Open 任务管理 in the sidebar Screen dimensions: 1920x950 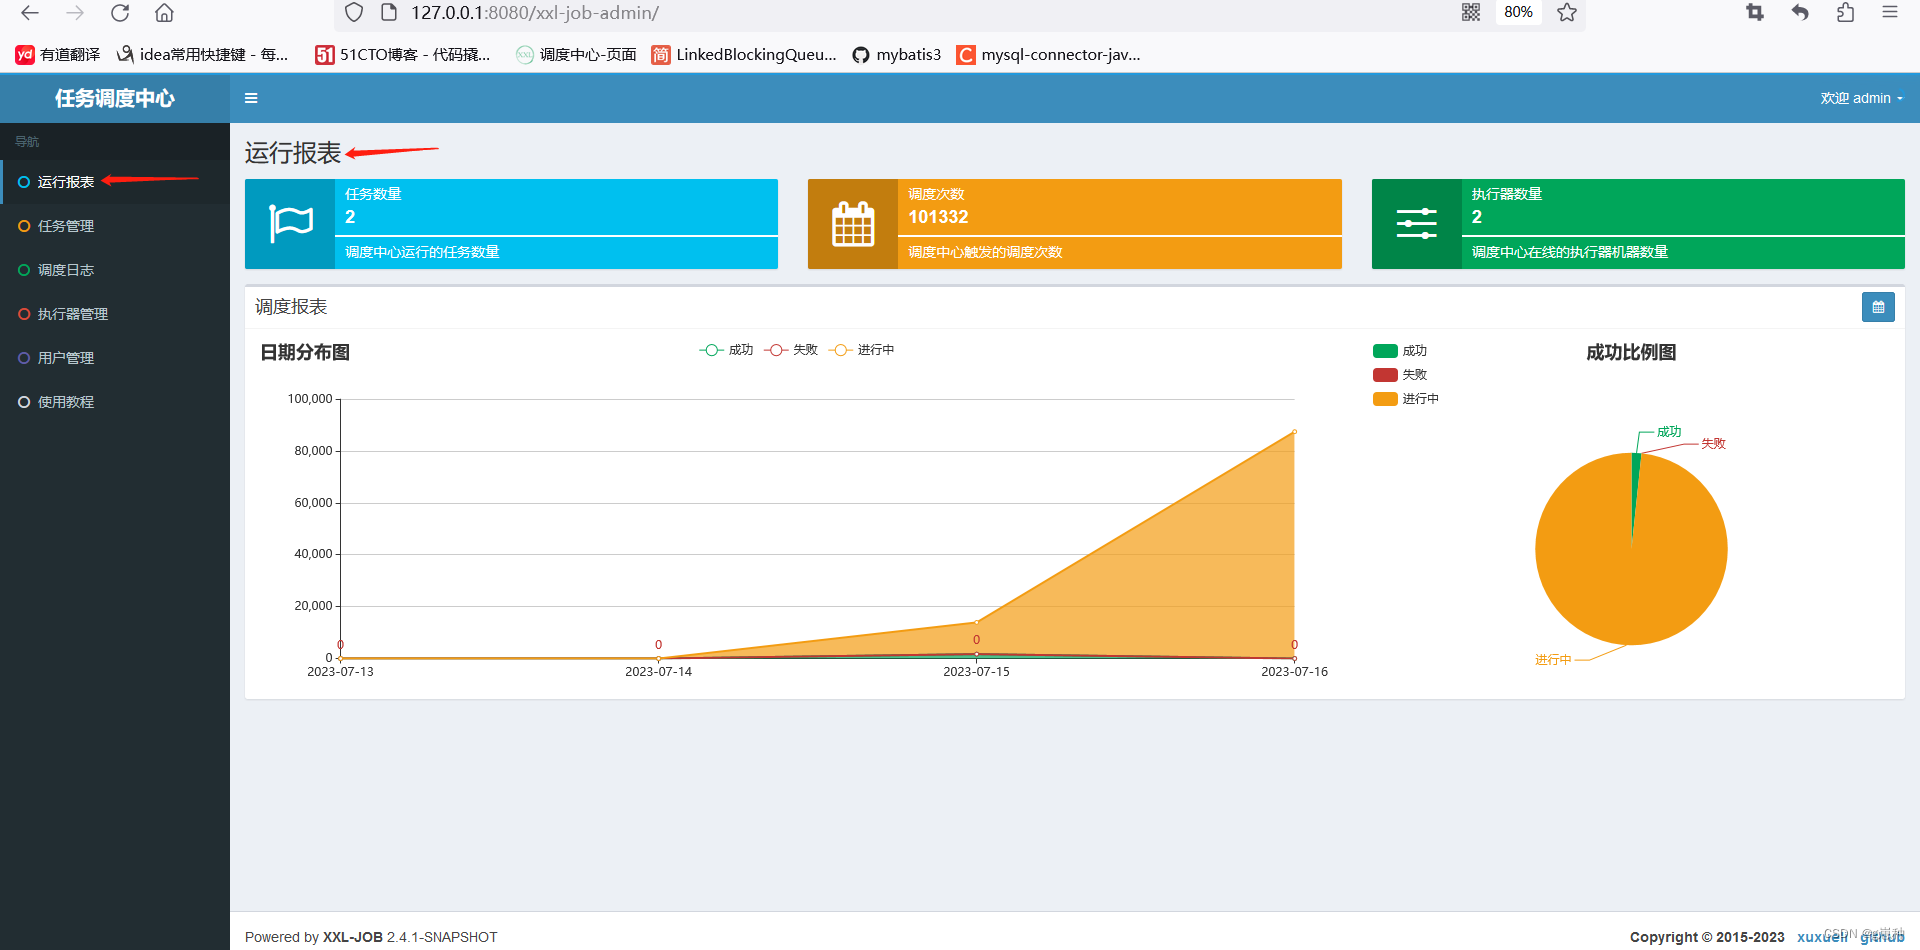tap(115, 226)
